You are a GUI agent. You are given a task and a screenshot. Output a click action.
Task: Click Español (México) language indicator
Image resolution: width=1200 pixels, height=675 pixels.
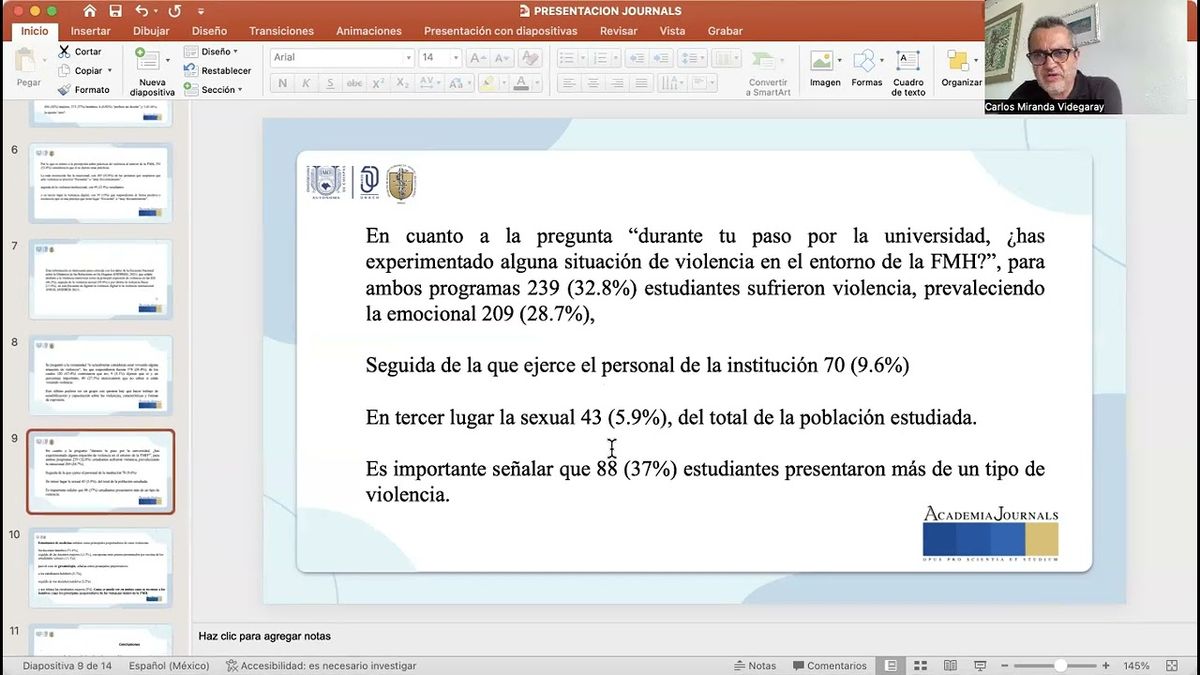click(169, 665)
